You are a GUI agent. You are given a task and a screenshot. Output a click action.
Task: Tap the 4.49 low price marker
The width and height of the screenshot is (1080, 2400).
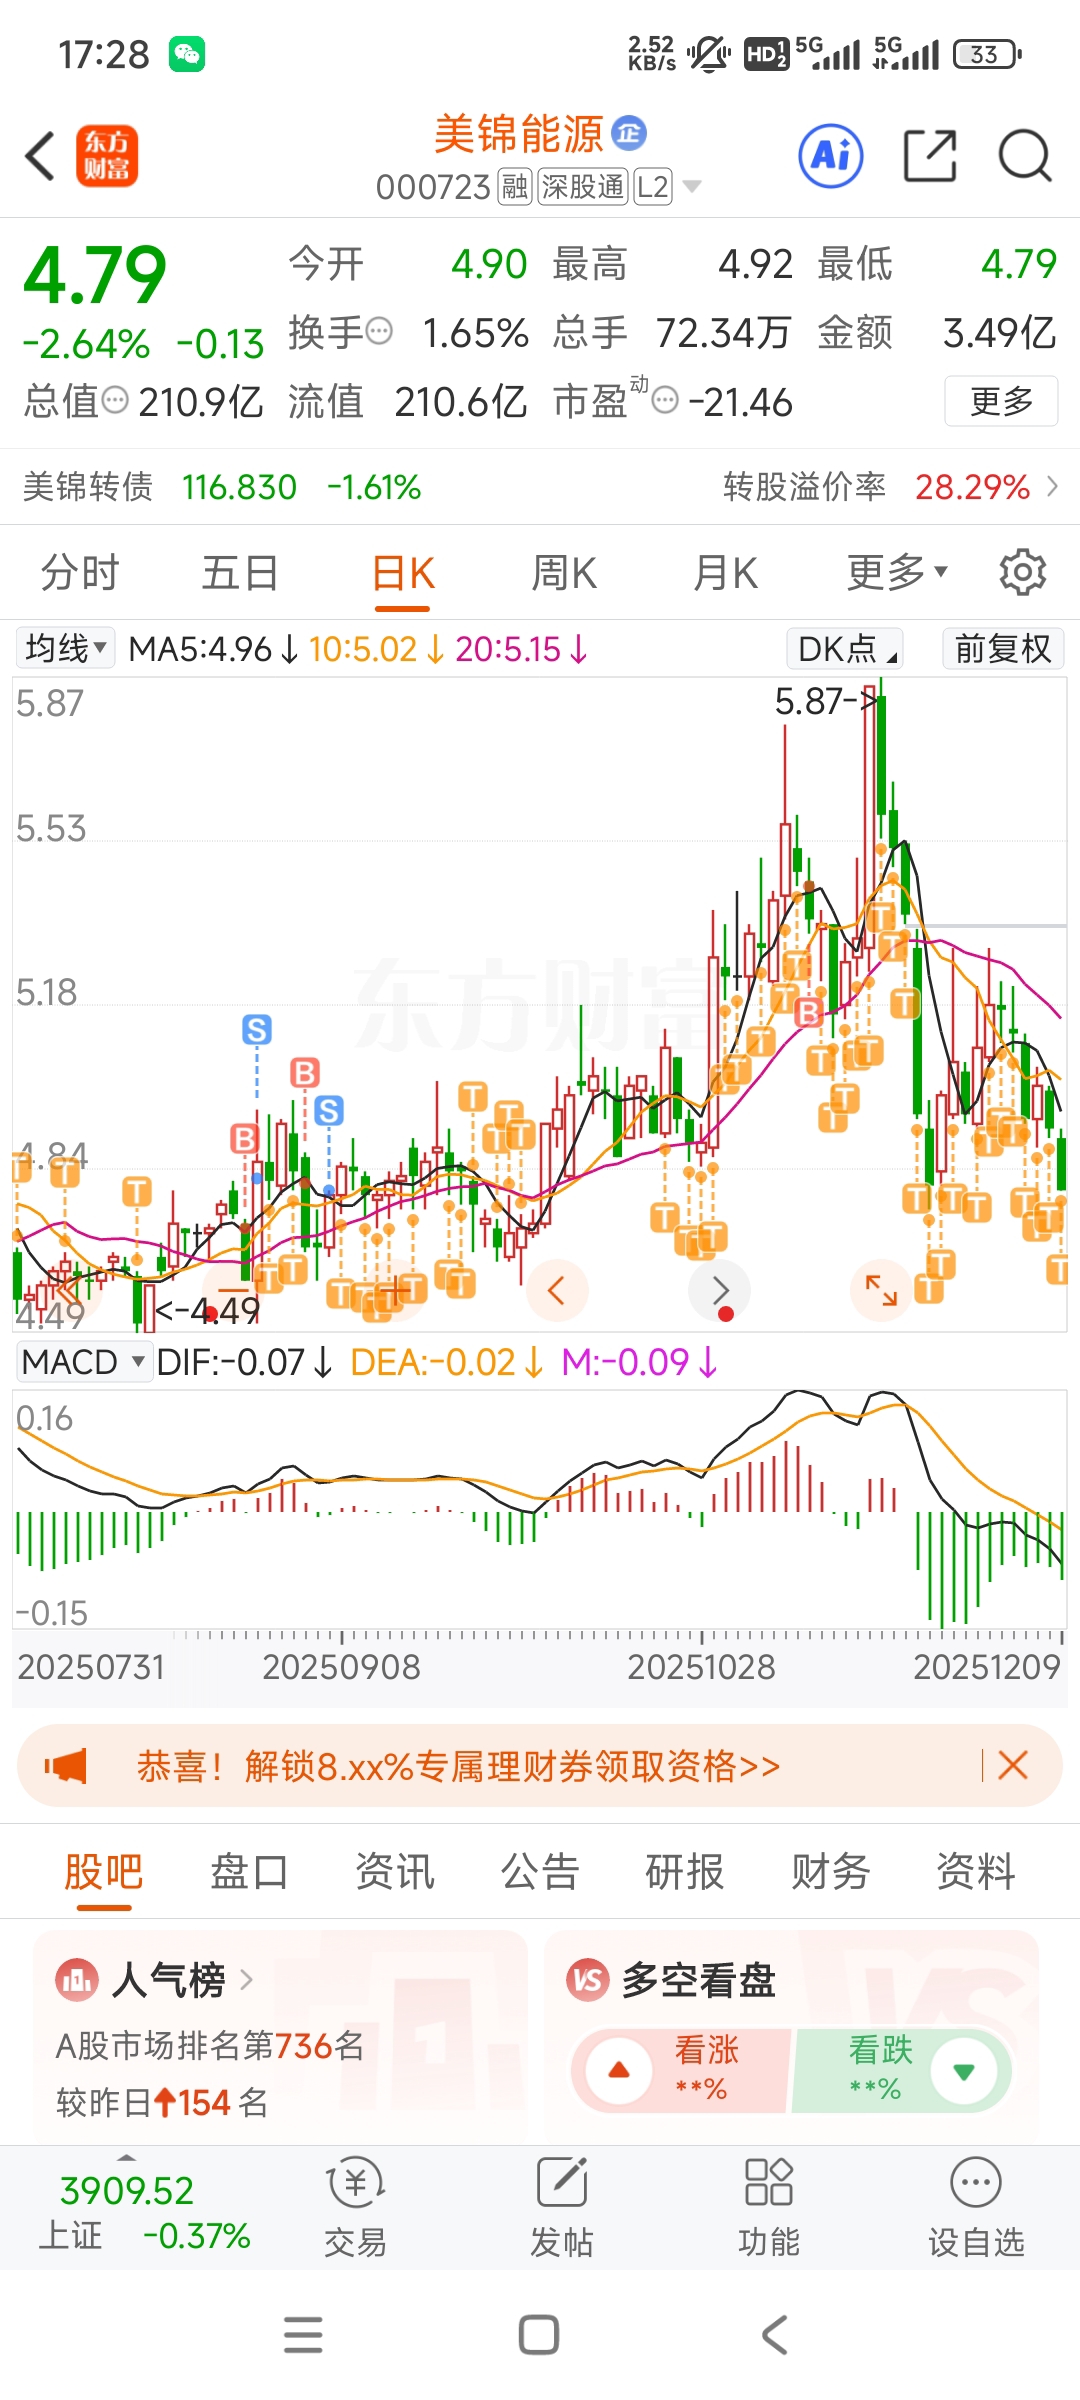click(x=208, y=1310)
